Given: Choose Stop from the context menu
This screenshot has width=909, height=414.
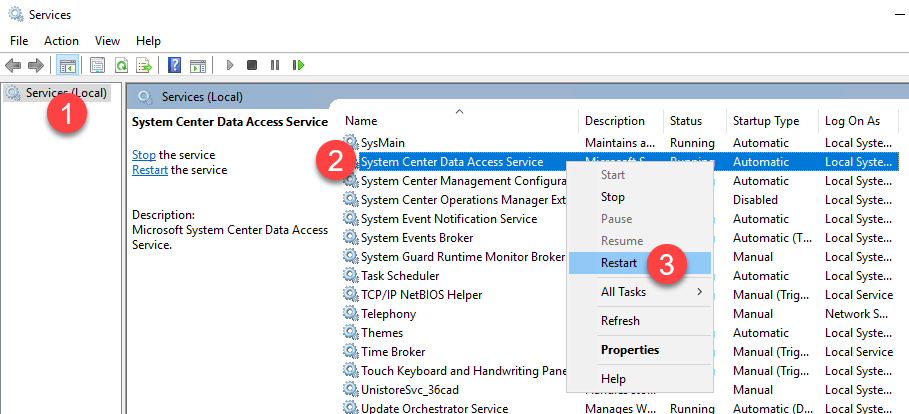Looking at the screenshot, I should [x=639, y=197].
